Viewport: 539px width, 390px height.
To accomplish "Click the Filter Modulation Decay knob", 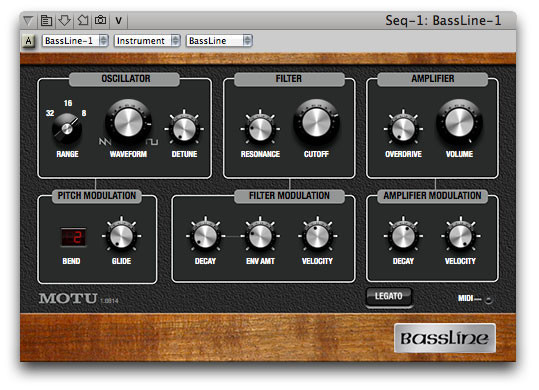I will pyautogui.click(x=205, y=236).
